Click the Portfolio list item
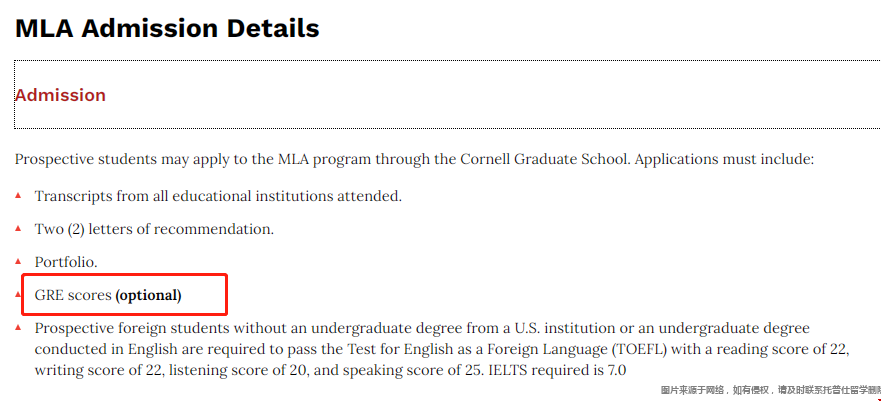Screen dimensions: 881x401 tap(66, 262)
